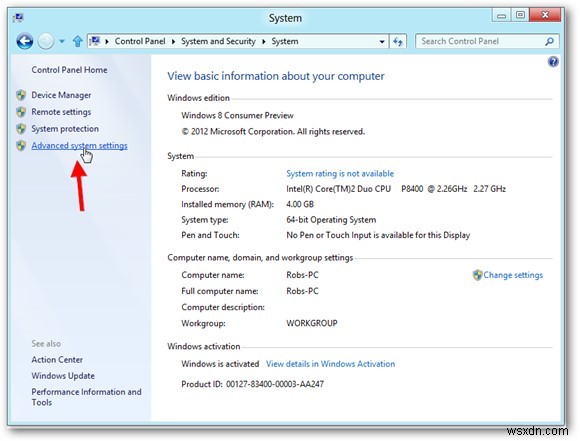Open Control Panel Home

click(69, 70)
